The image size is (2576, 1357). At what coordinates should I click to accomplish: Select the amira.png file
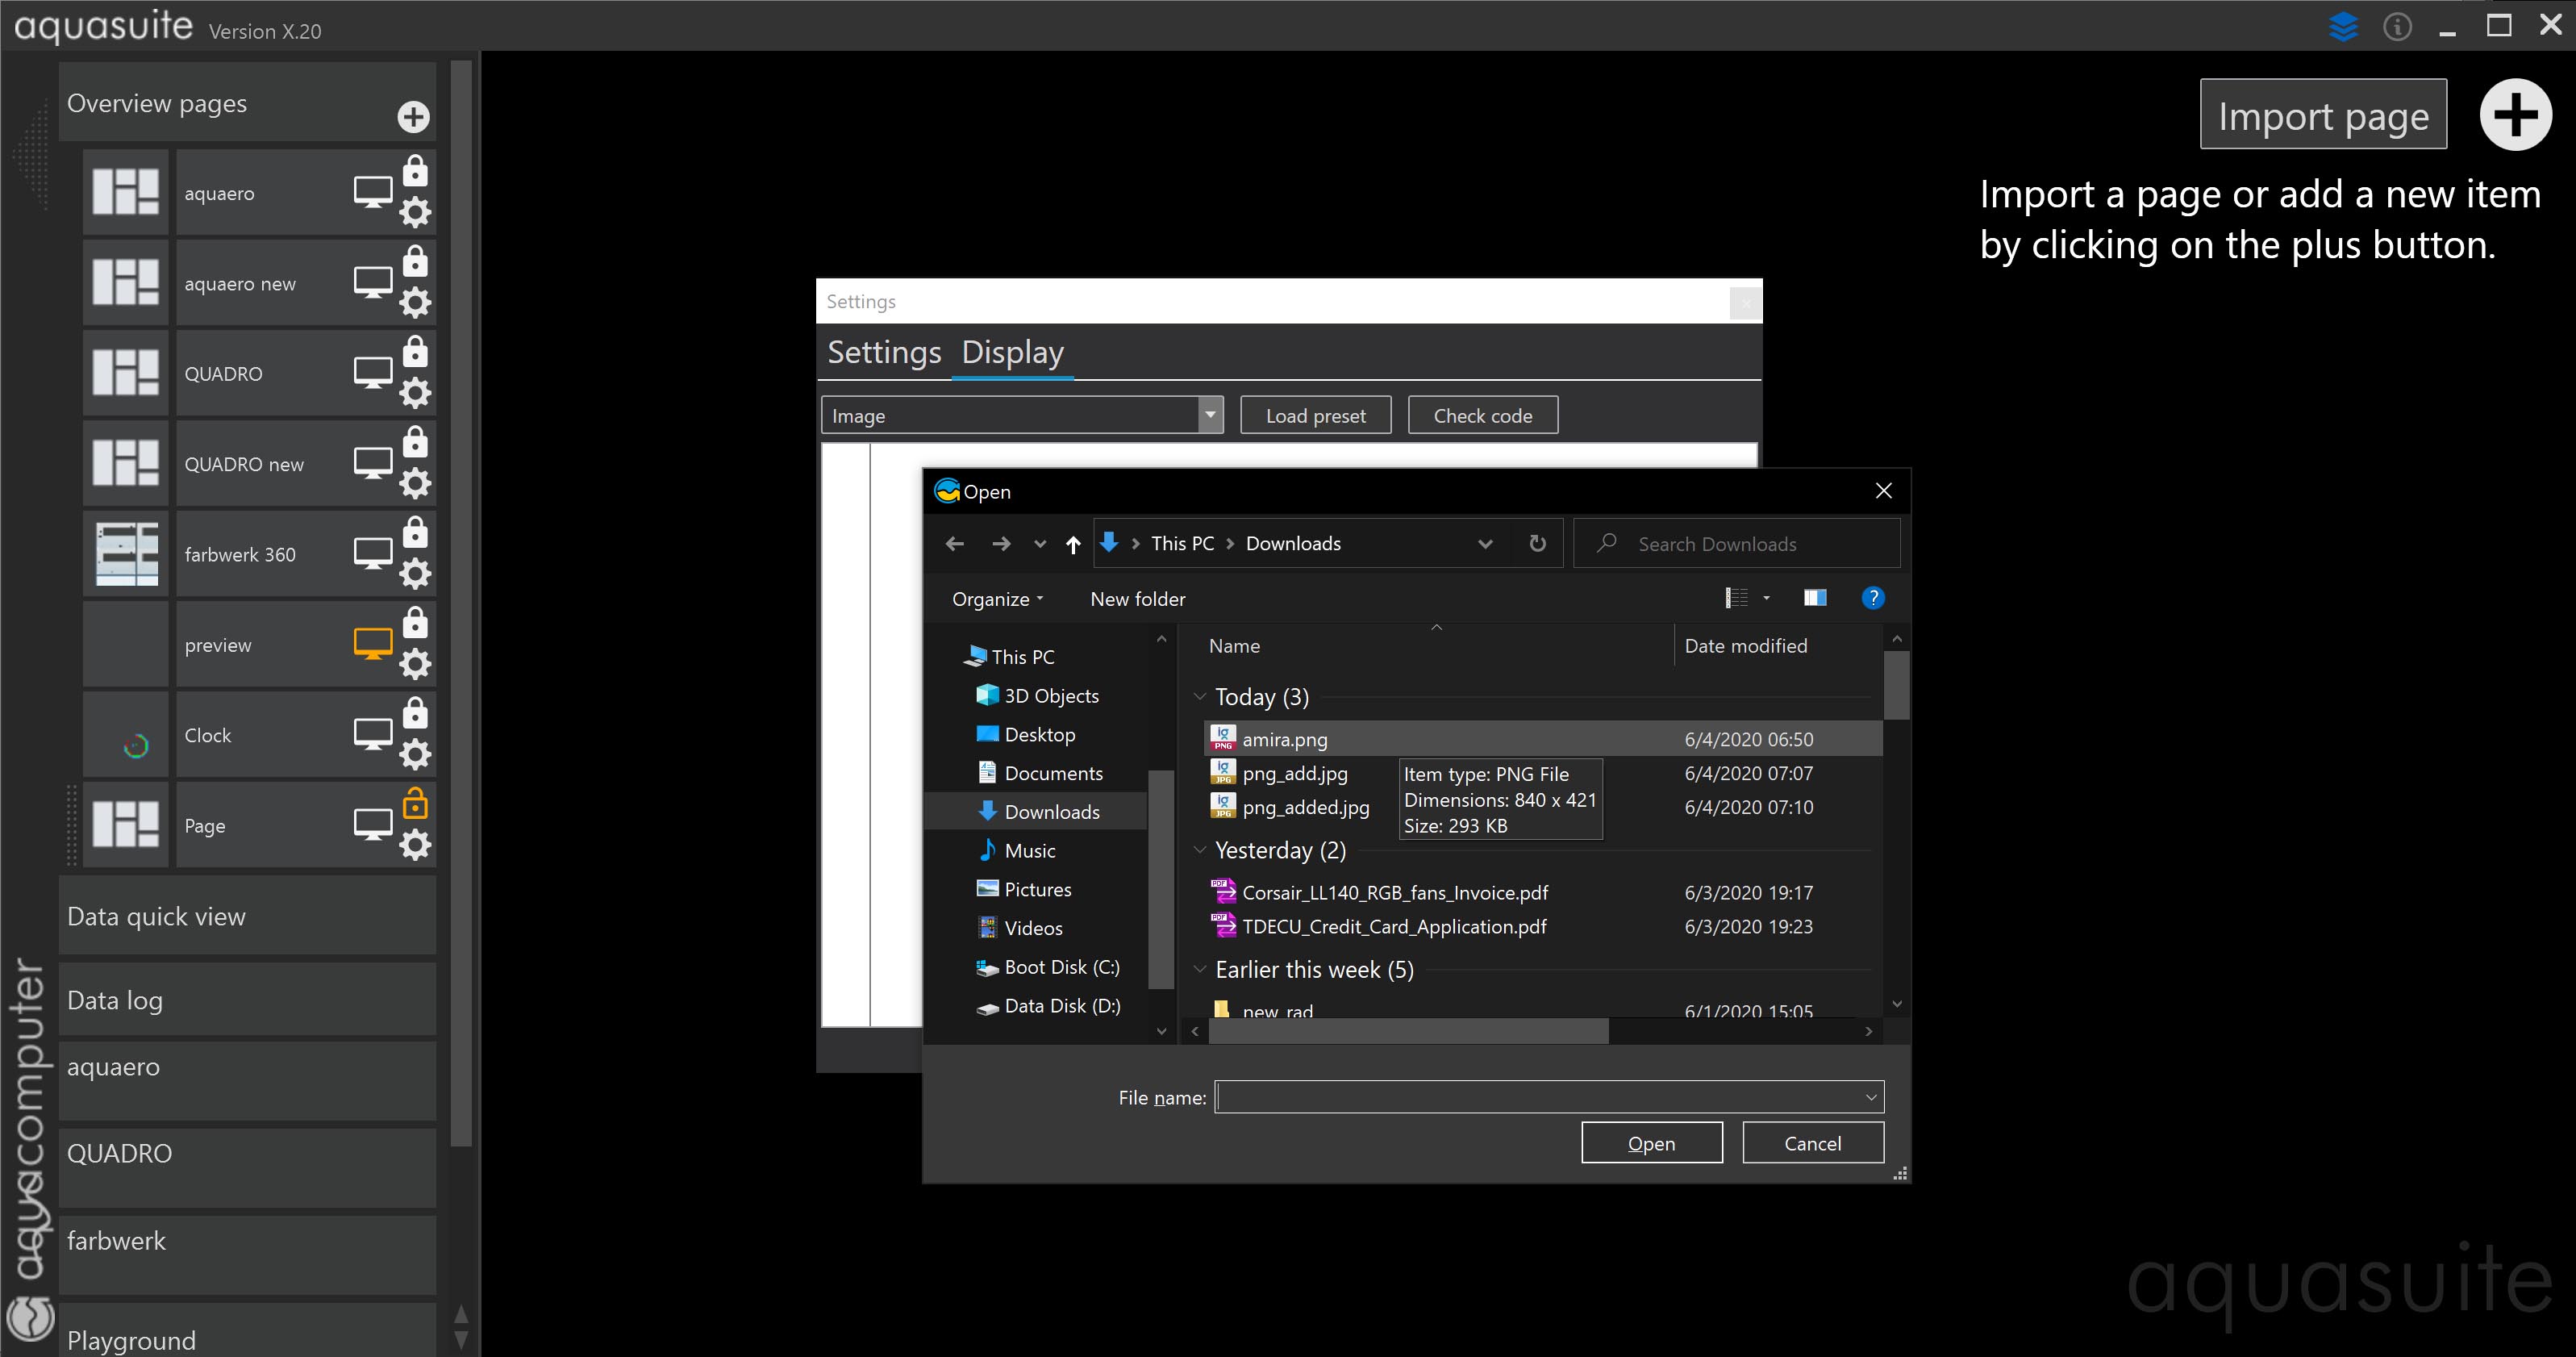point(1544,739)
